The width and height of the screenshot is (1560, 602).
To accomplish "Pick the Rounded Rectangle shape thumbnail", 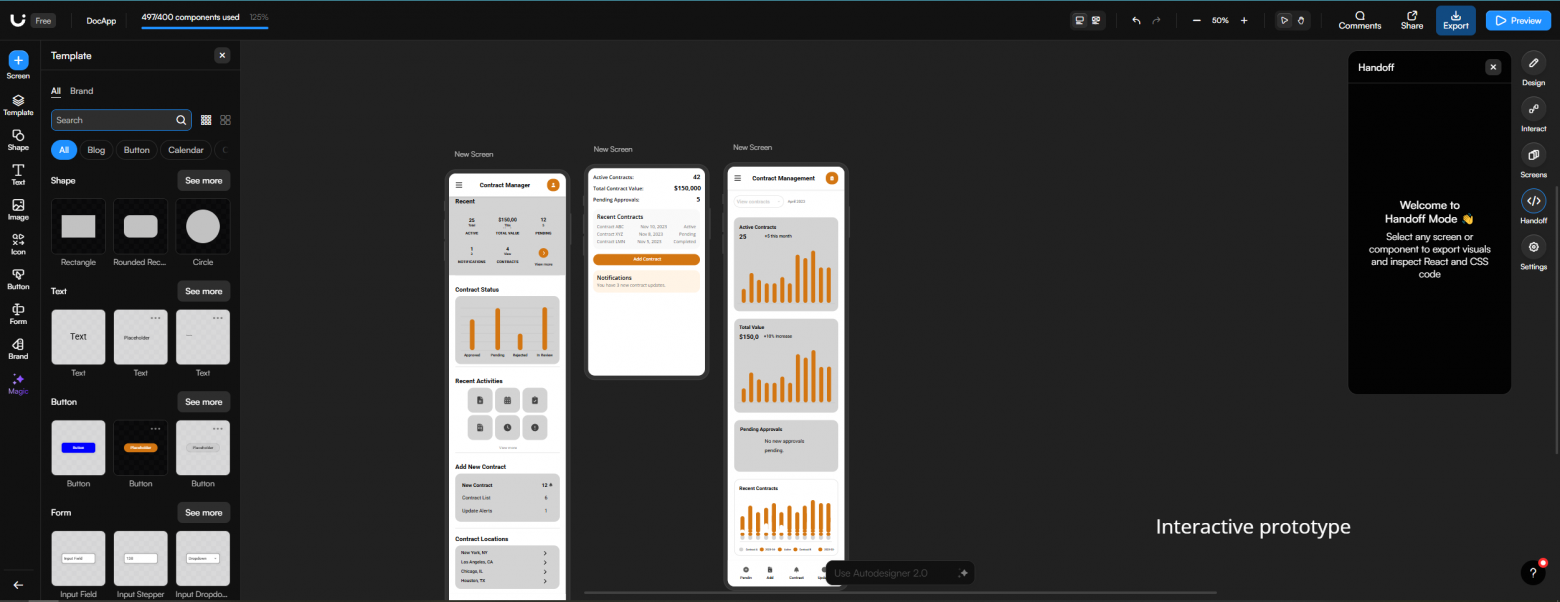I will [140, 226].
